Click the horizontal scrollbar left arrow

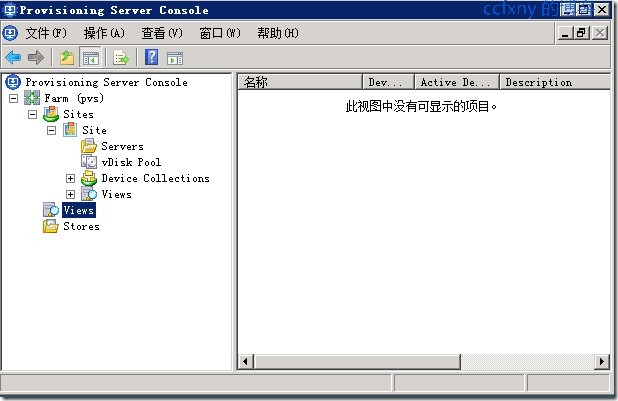tap(246, 361)
